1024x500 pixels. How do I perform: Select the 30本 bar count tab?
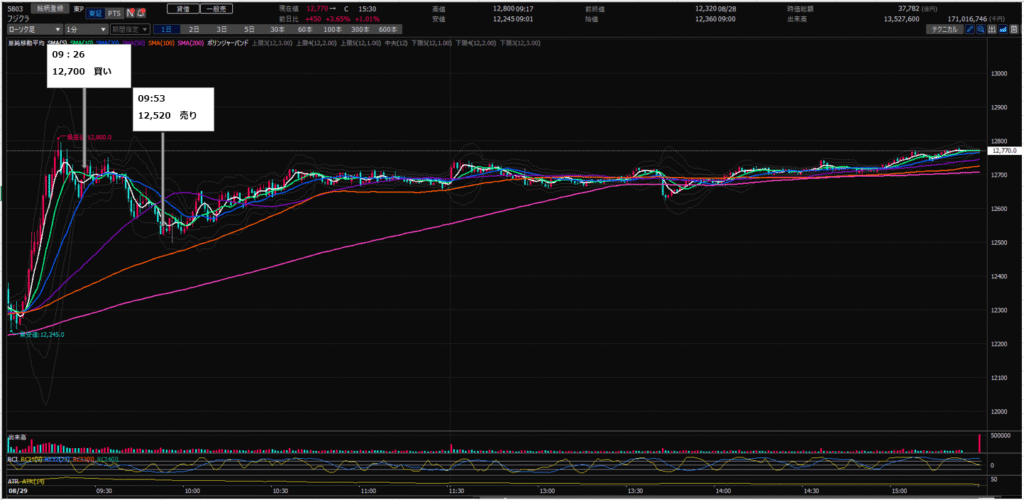point(277,30)
